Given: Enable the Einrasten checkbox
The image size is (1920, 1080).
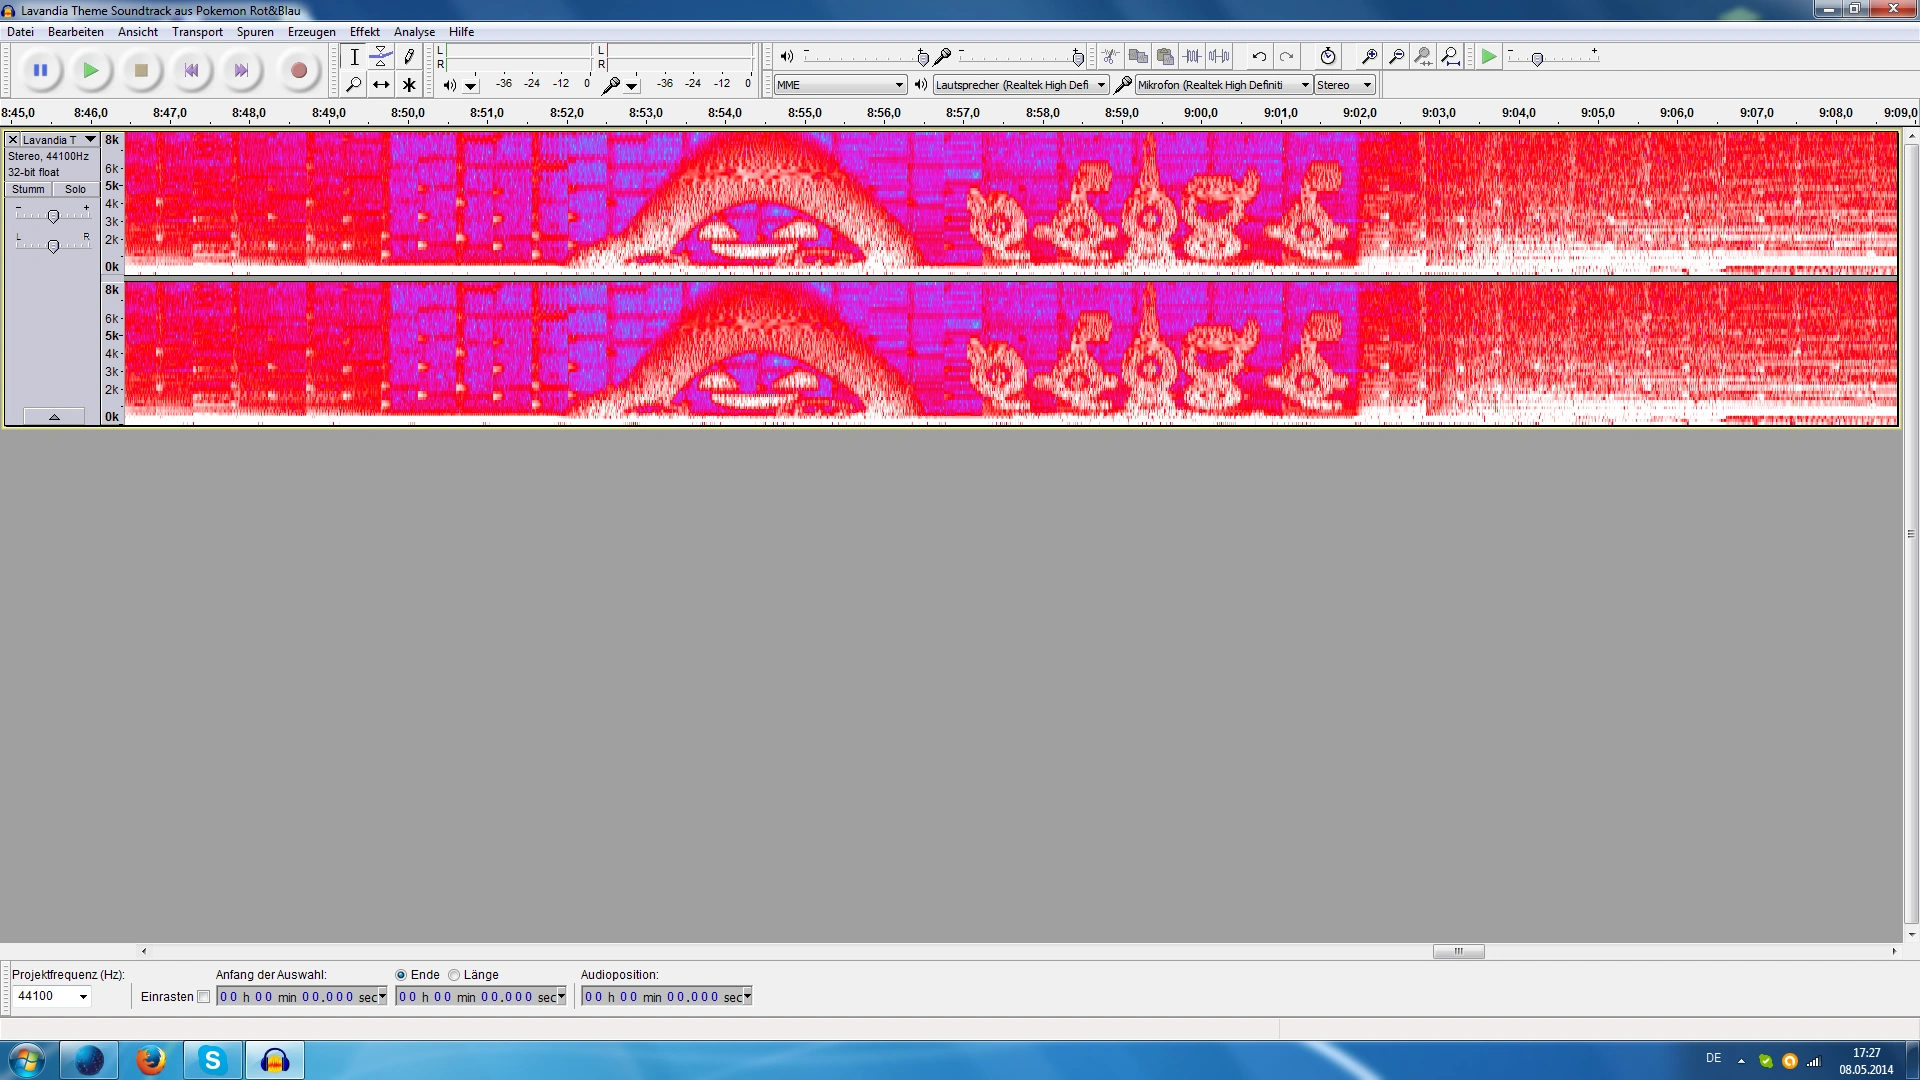Looking at the screenshot, I should tap(204, 997).
